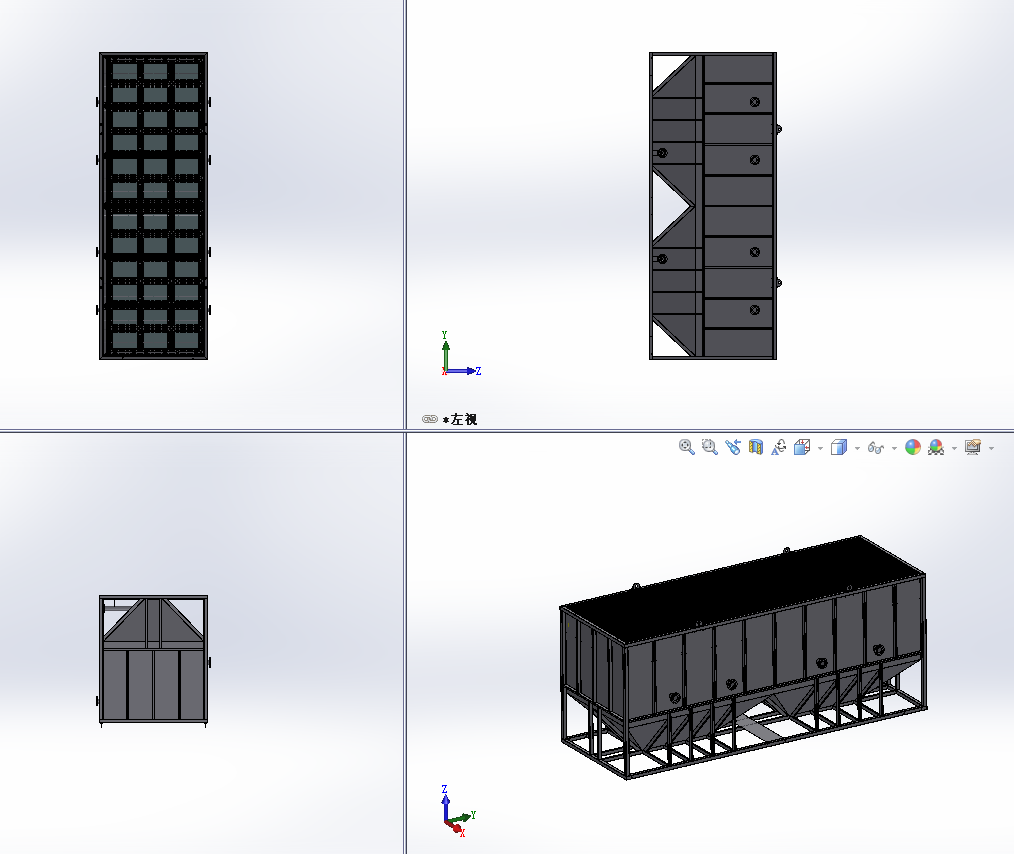
Task: Click the *左視 view name label
Action: [x=461, y=419]
